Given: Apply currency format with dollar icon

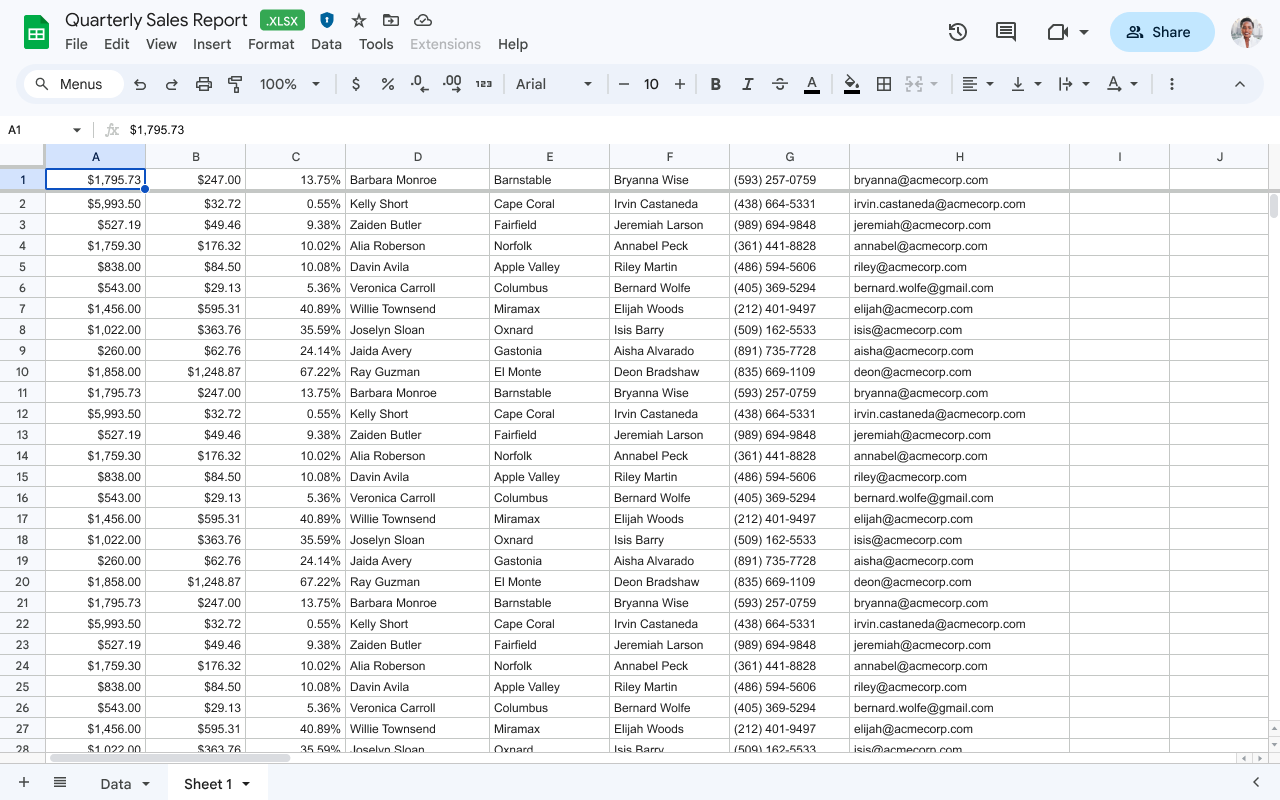Looking at the screenshot, I should click(356, 84).
